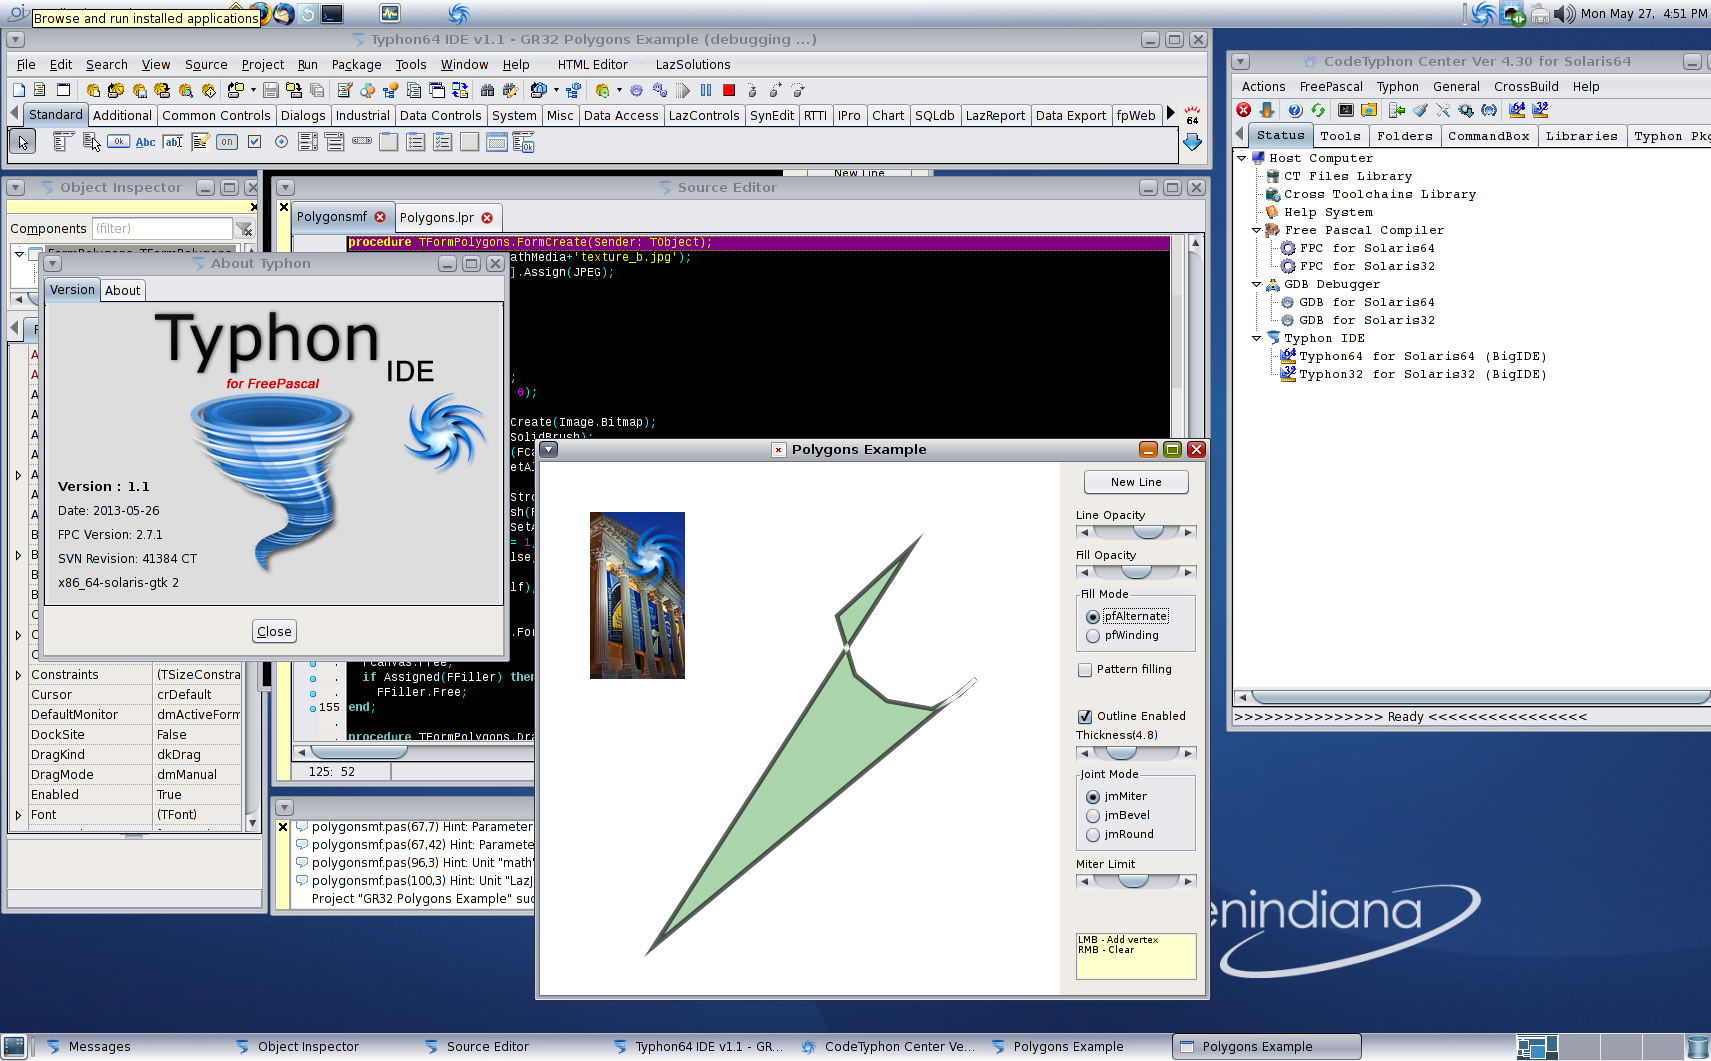Screen dimensions: 1711x1061
Task: Click the Thickness slider
Action: [1136, 754]
